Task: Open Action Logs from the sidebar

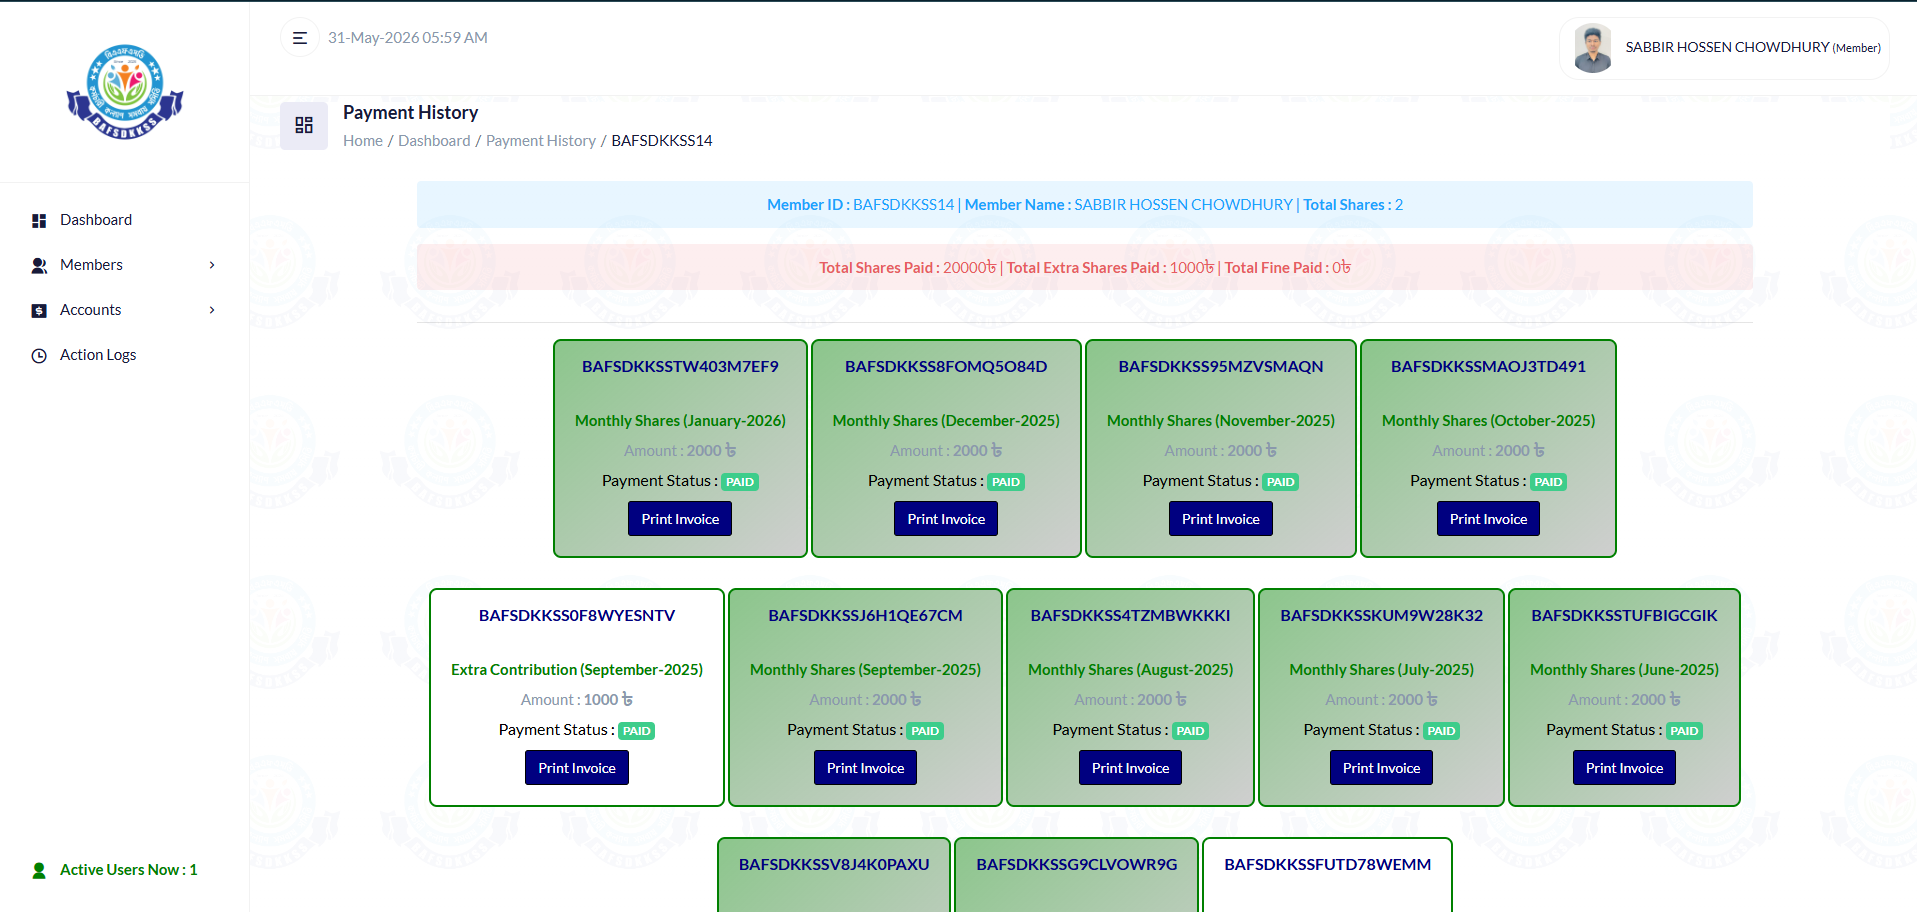Action: (x=98, y=355)
